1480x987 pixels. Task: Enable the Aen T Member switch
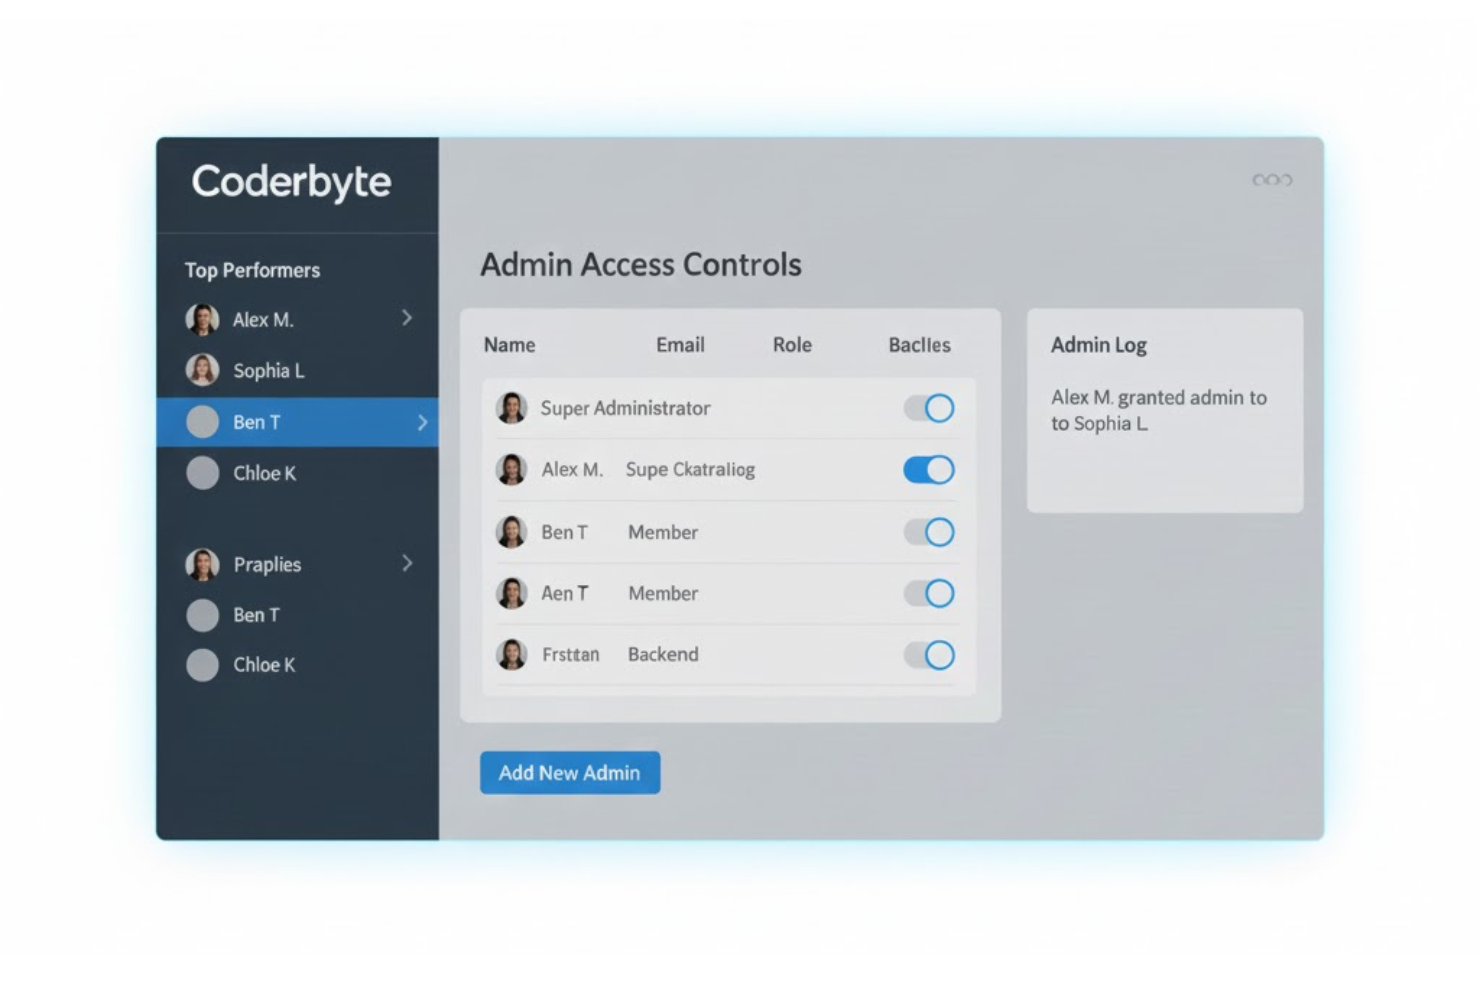click(x=929, y=593)
